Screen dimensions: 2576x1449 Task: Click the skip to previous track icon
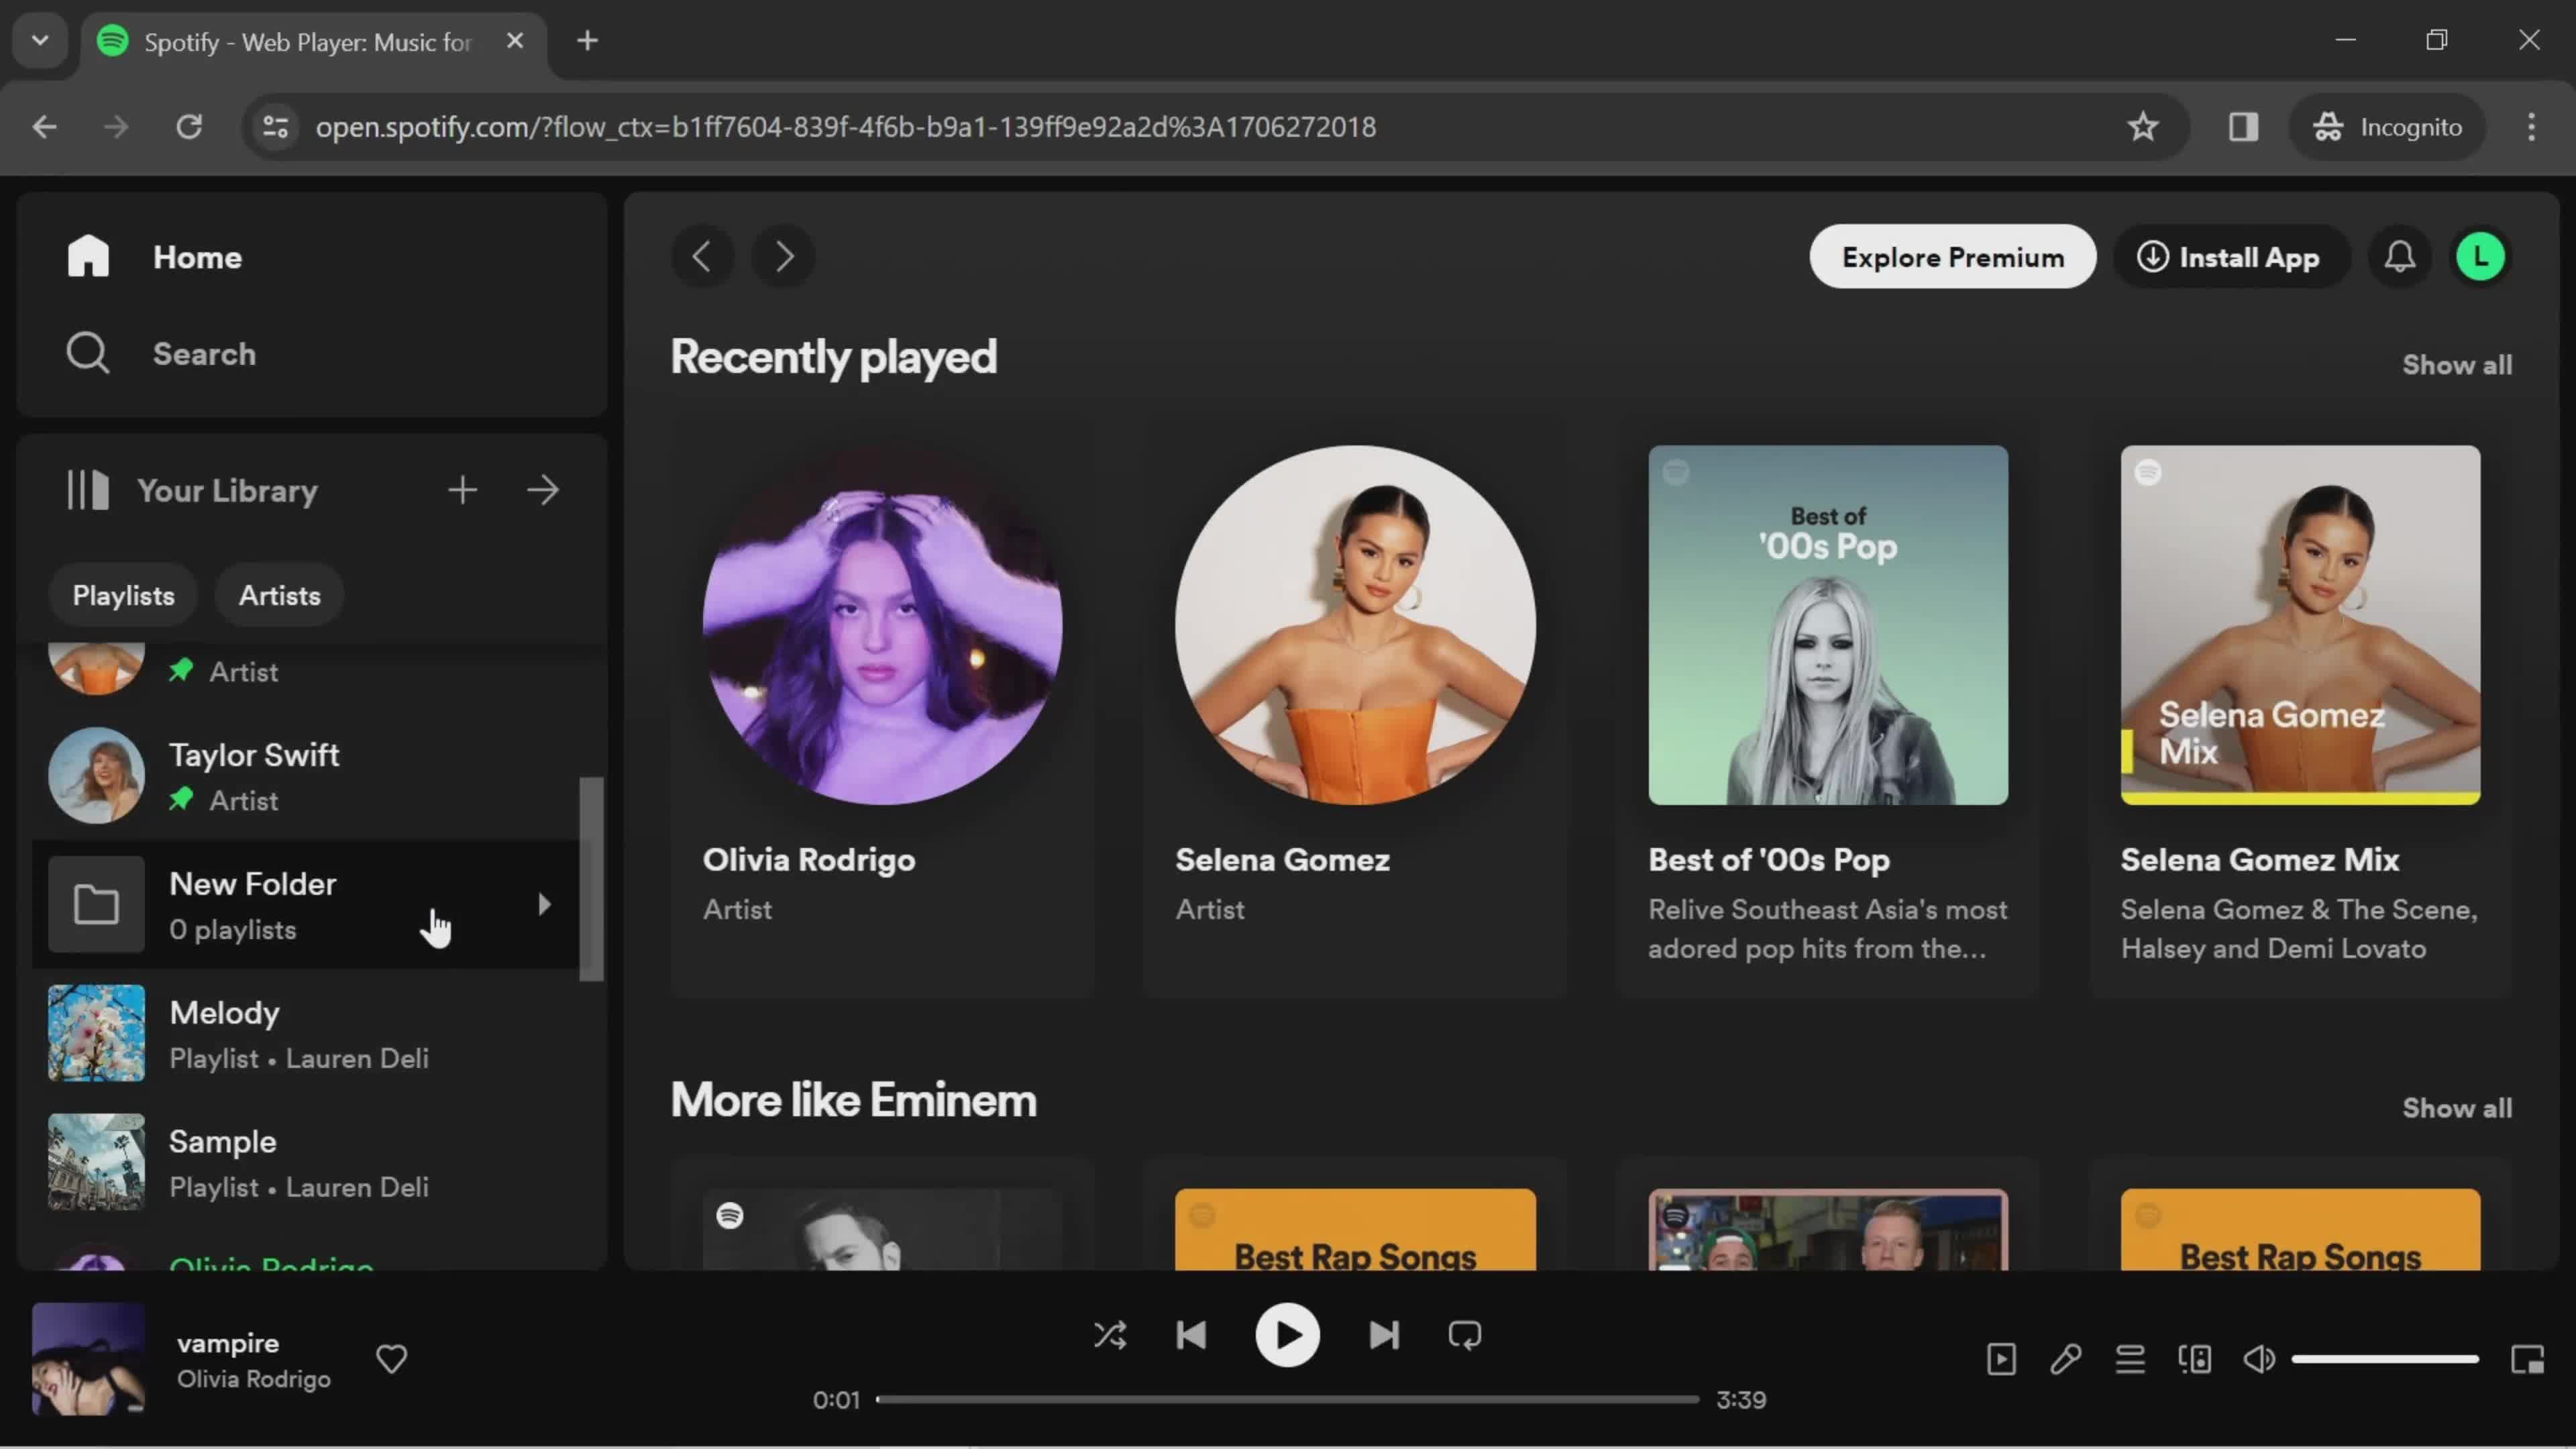pos(1194,1336)
